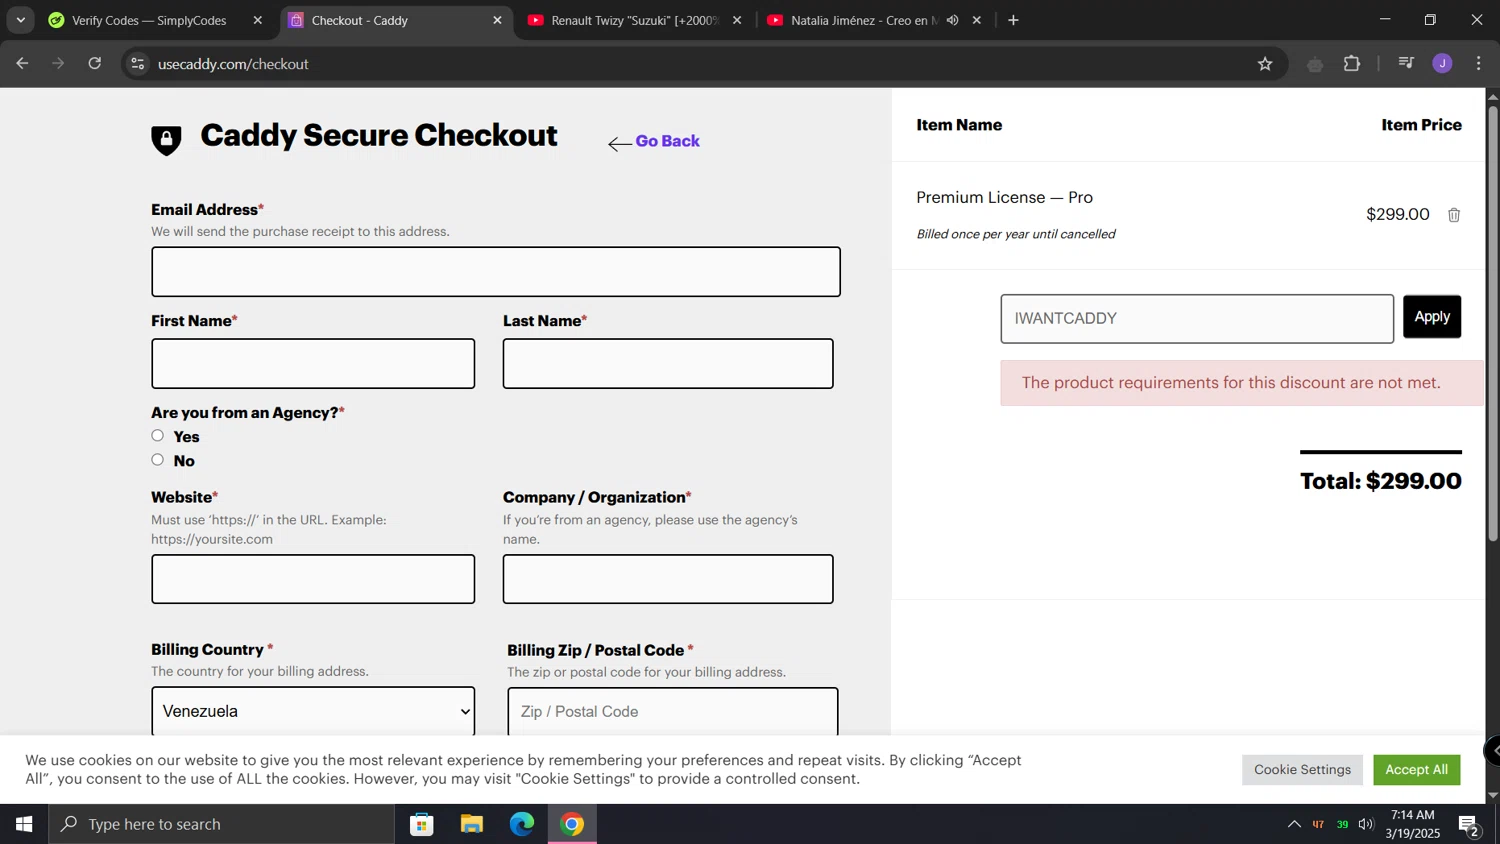This screenshot has width=1500, height=844.
Task: Select No for agency question
Action: pyautogui.click(x=157, y=460)
